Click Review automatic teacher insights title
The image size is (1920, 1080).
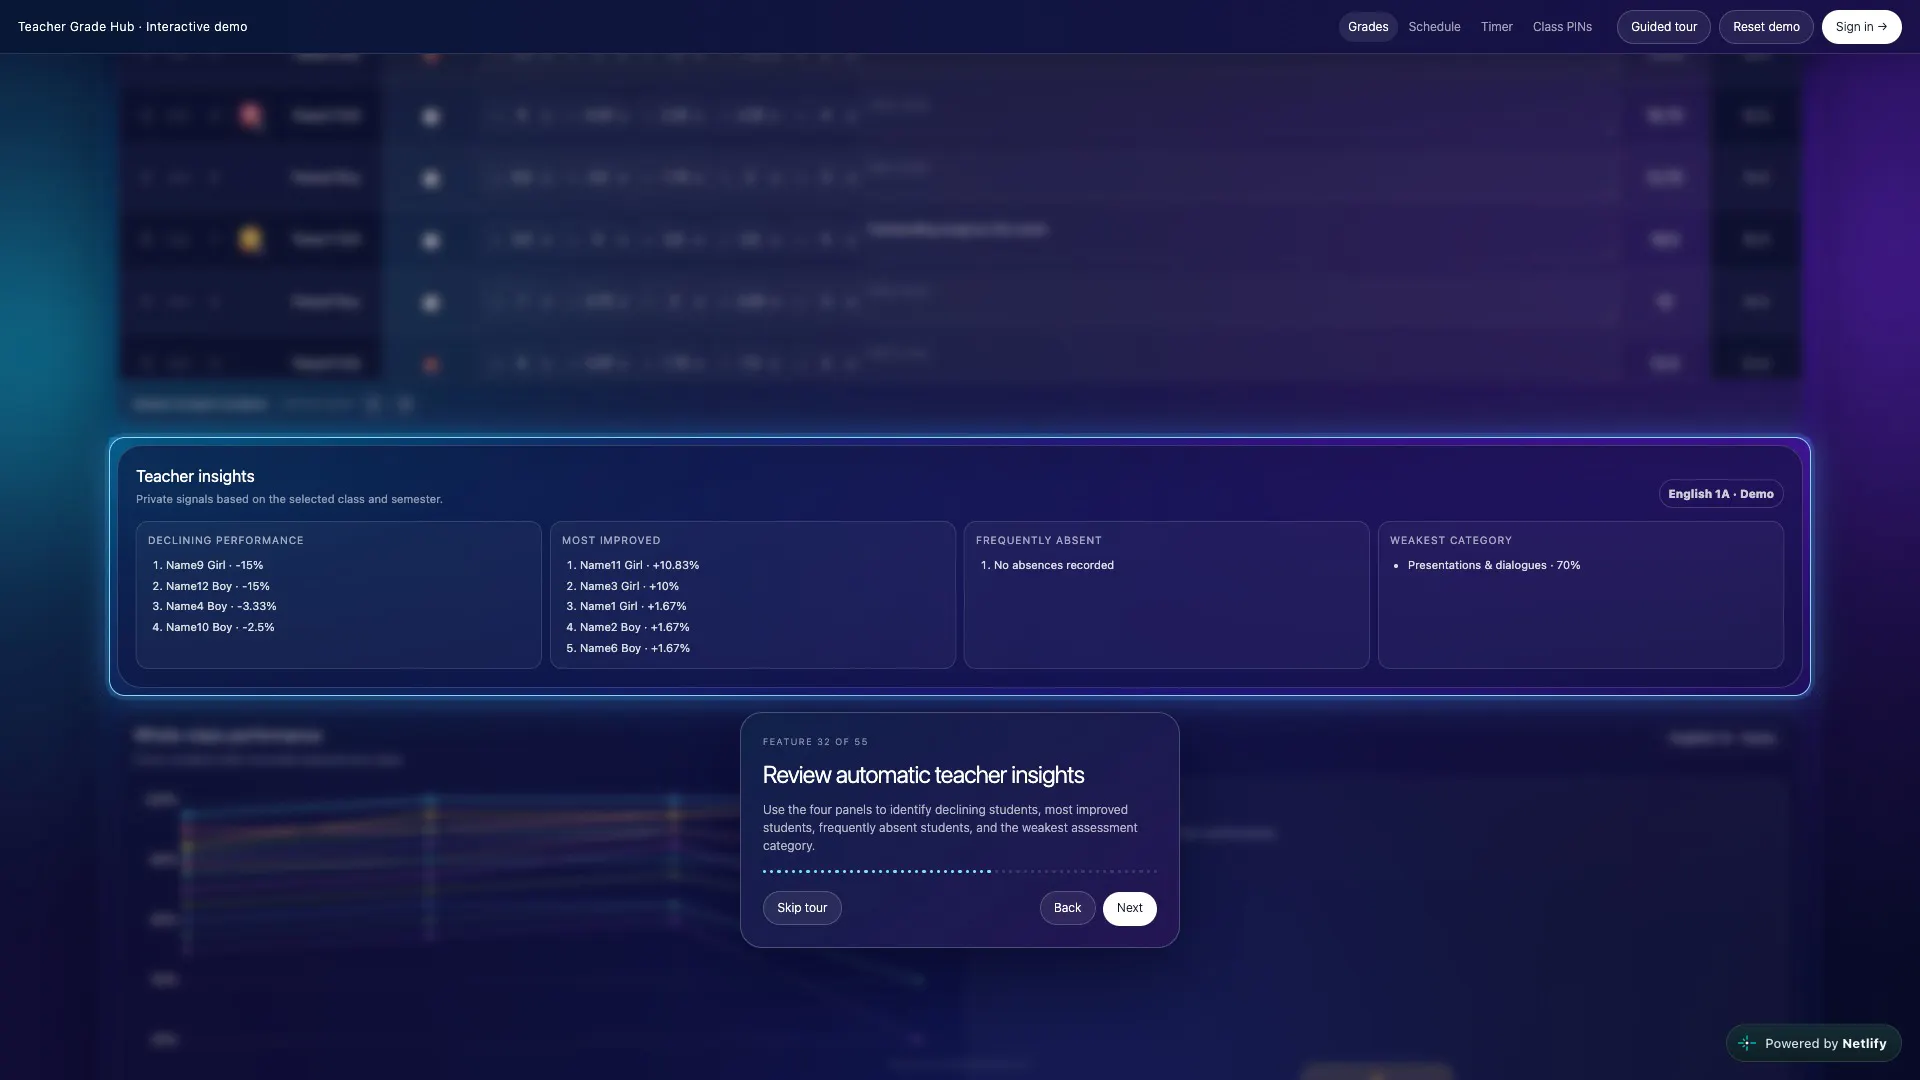coord(923,776)
